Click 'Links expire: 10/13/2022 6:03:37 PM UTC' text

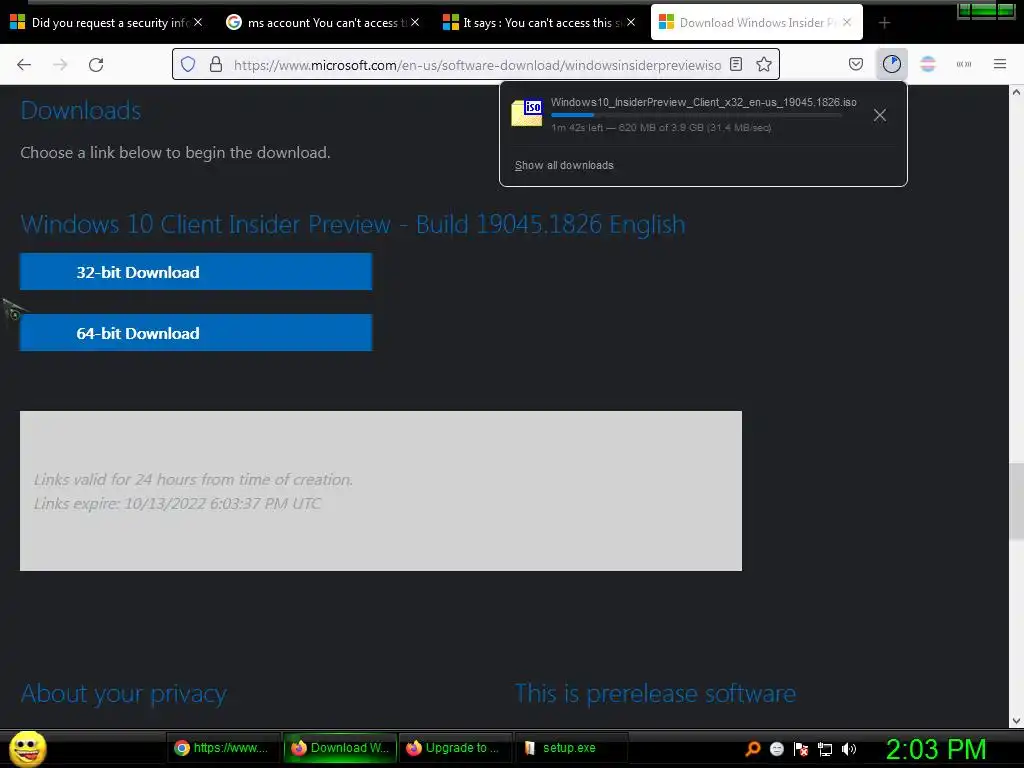pos(178,504)
